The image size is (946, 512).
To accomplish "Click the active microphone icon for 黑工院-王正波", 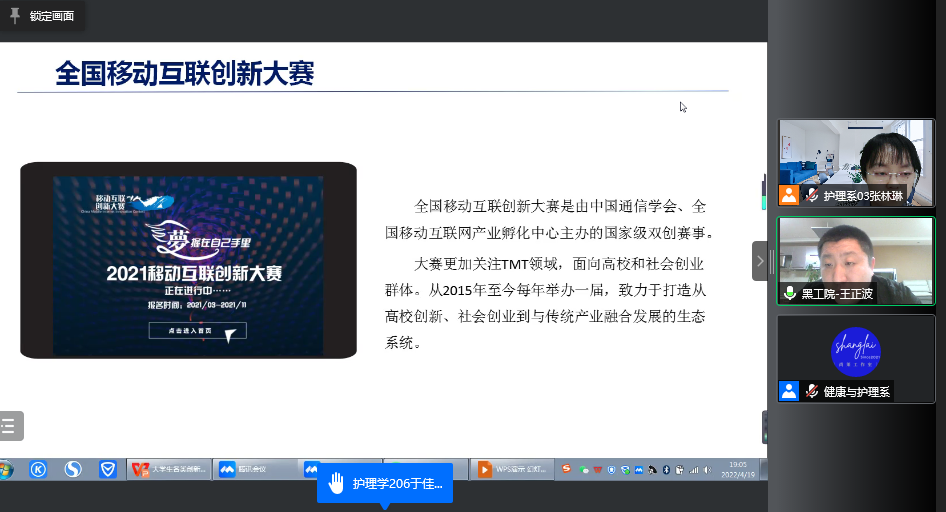I will pyautogui.click(x=790, y=294).
